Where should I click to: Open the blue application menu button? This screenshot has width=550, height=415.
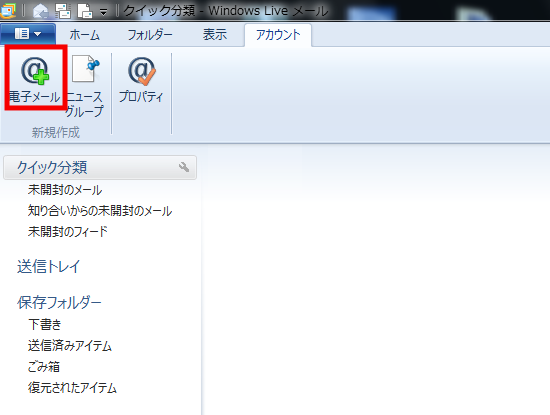(28, 34)
